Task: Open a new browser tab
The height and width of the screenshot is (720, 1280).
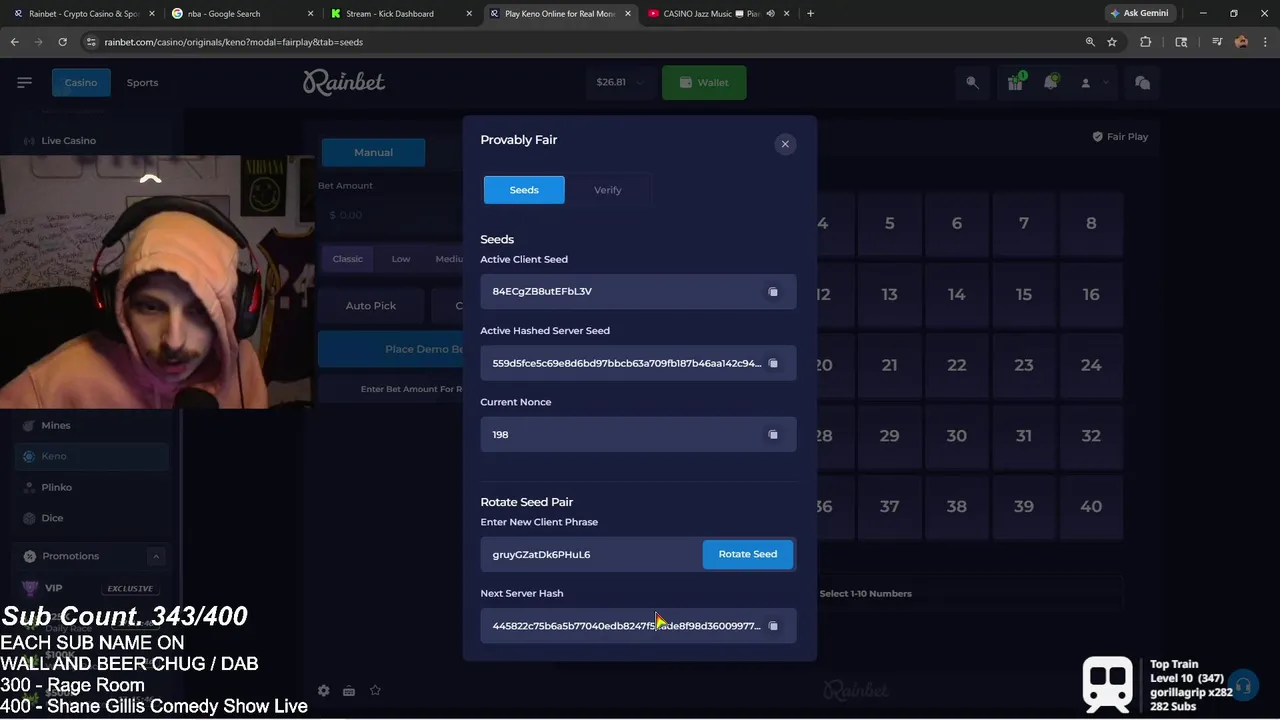Action: tap(810, 14)
